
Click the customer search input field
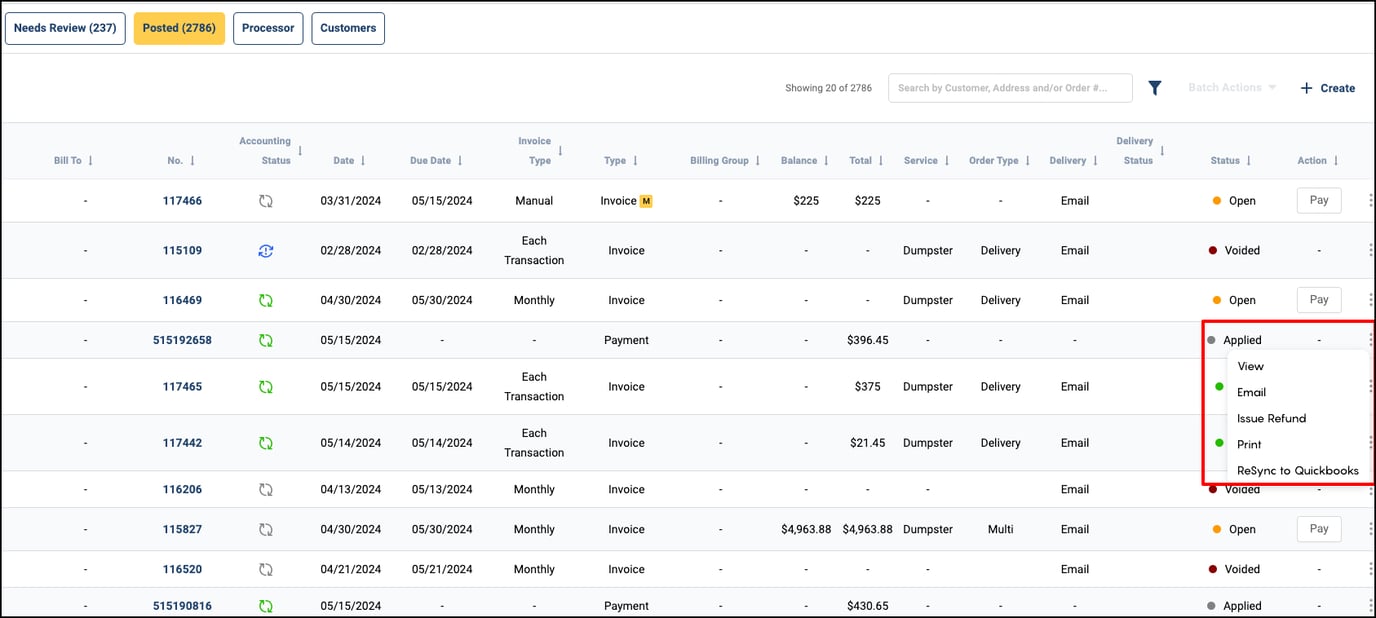tap(1009, 88)
